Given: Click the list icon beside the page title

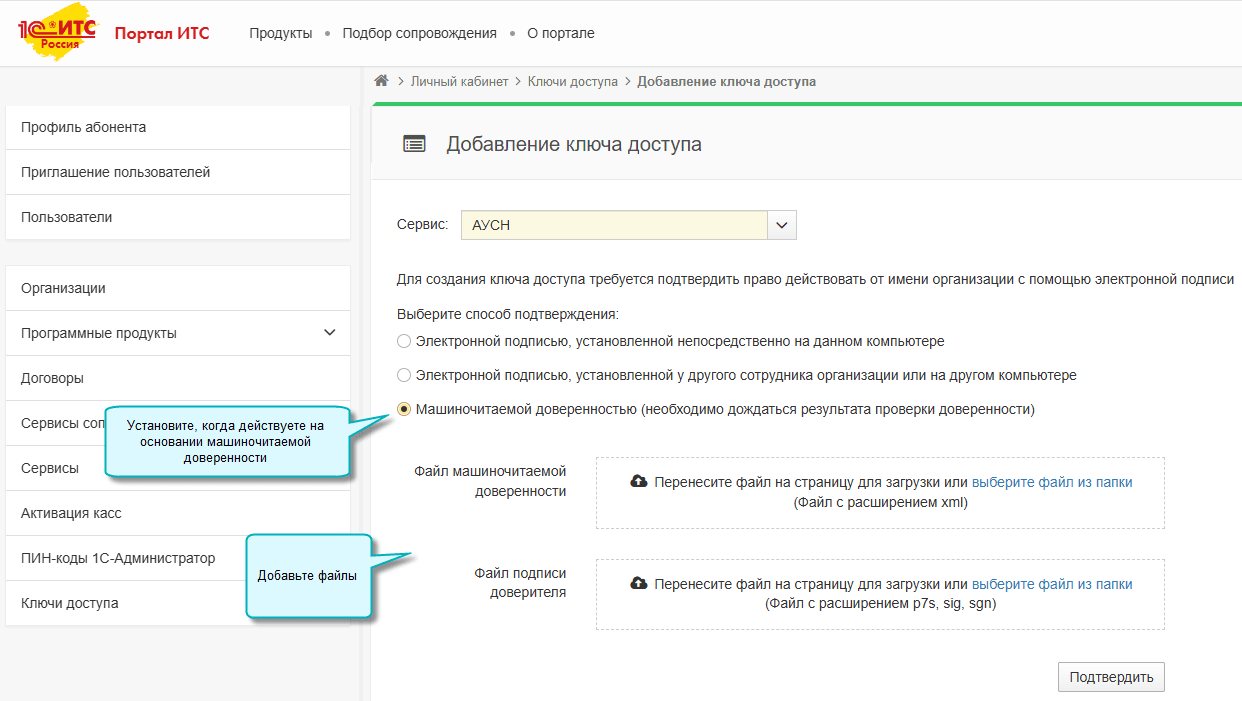Looking at the screenshot, I should click(414, 144).
